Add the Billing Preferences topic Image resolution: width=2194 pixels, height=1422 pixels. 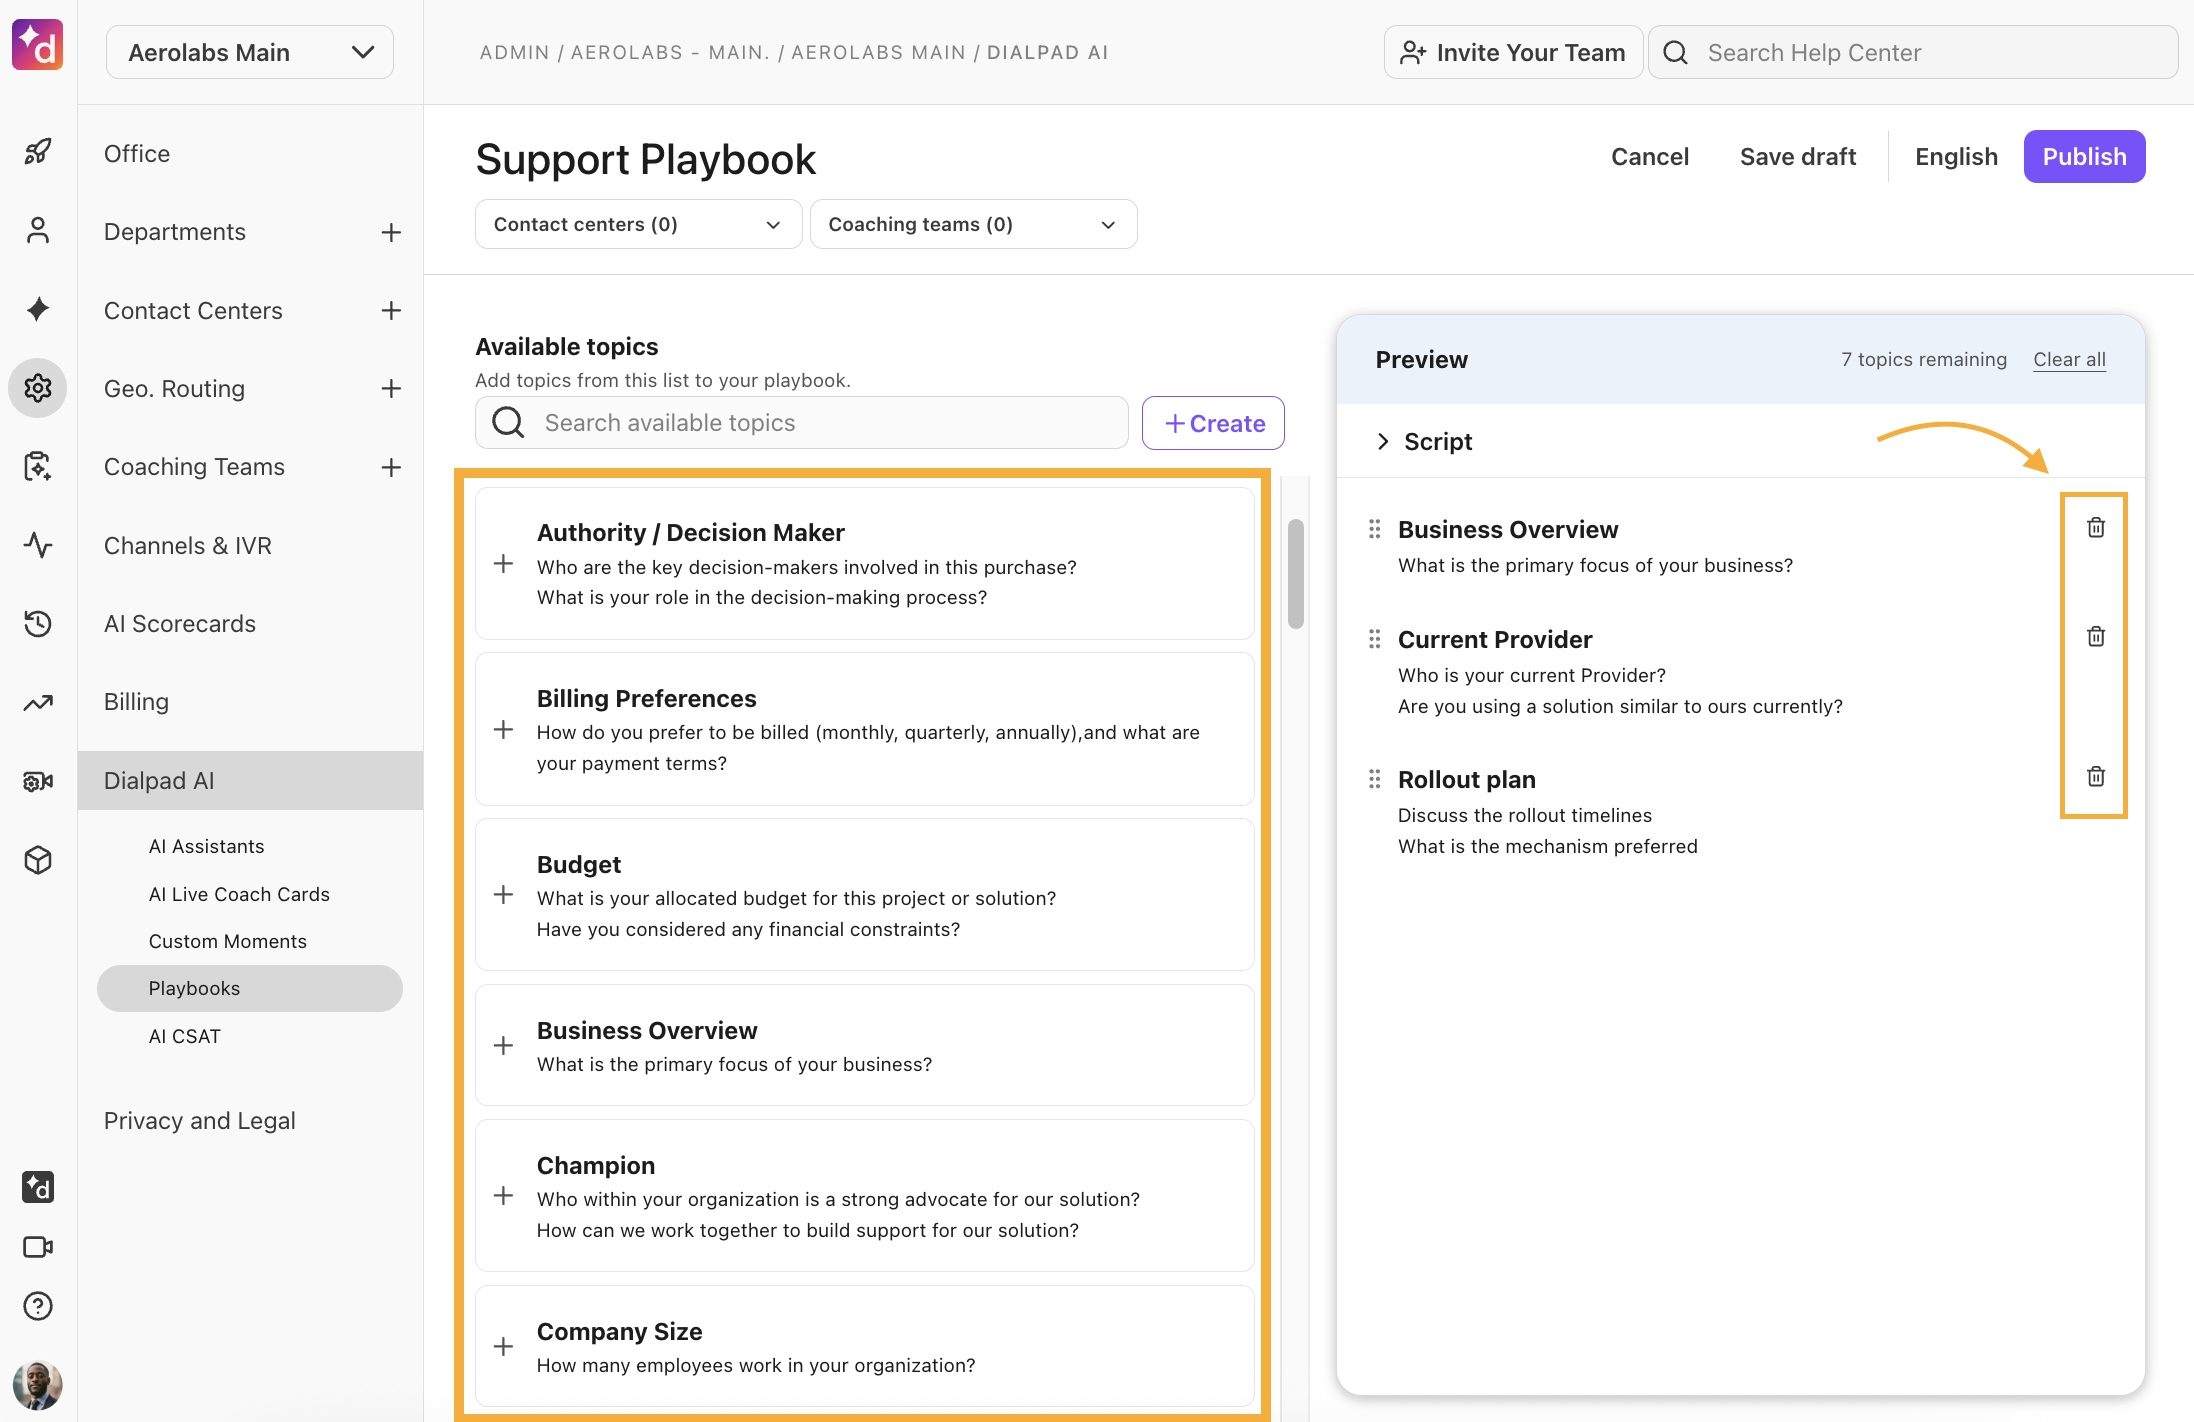point(504,730)
